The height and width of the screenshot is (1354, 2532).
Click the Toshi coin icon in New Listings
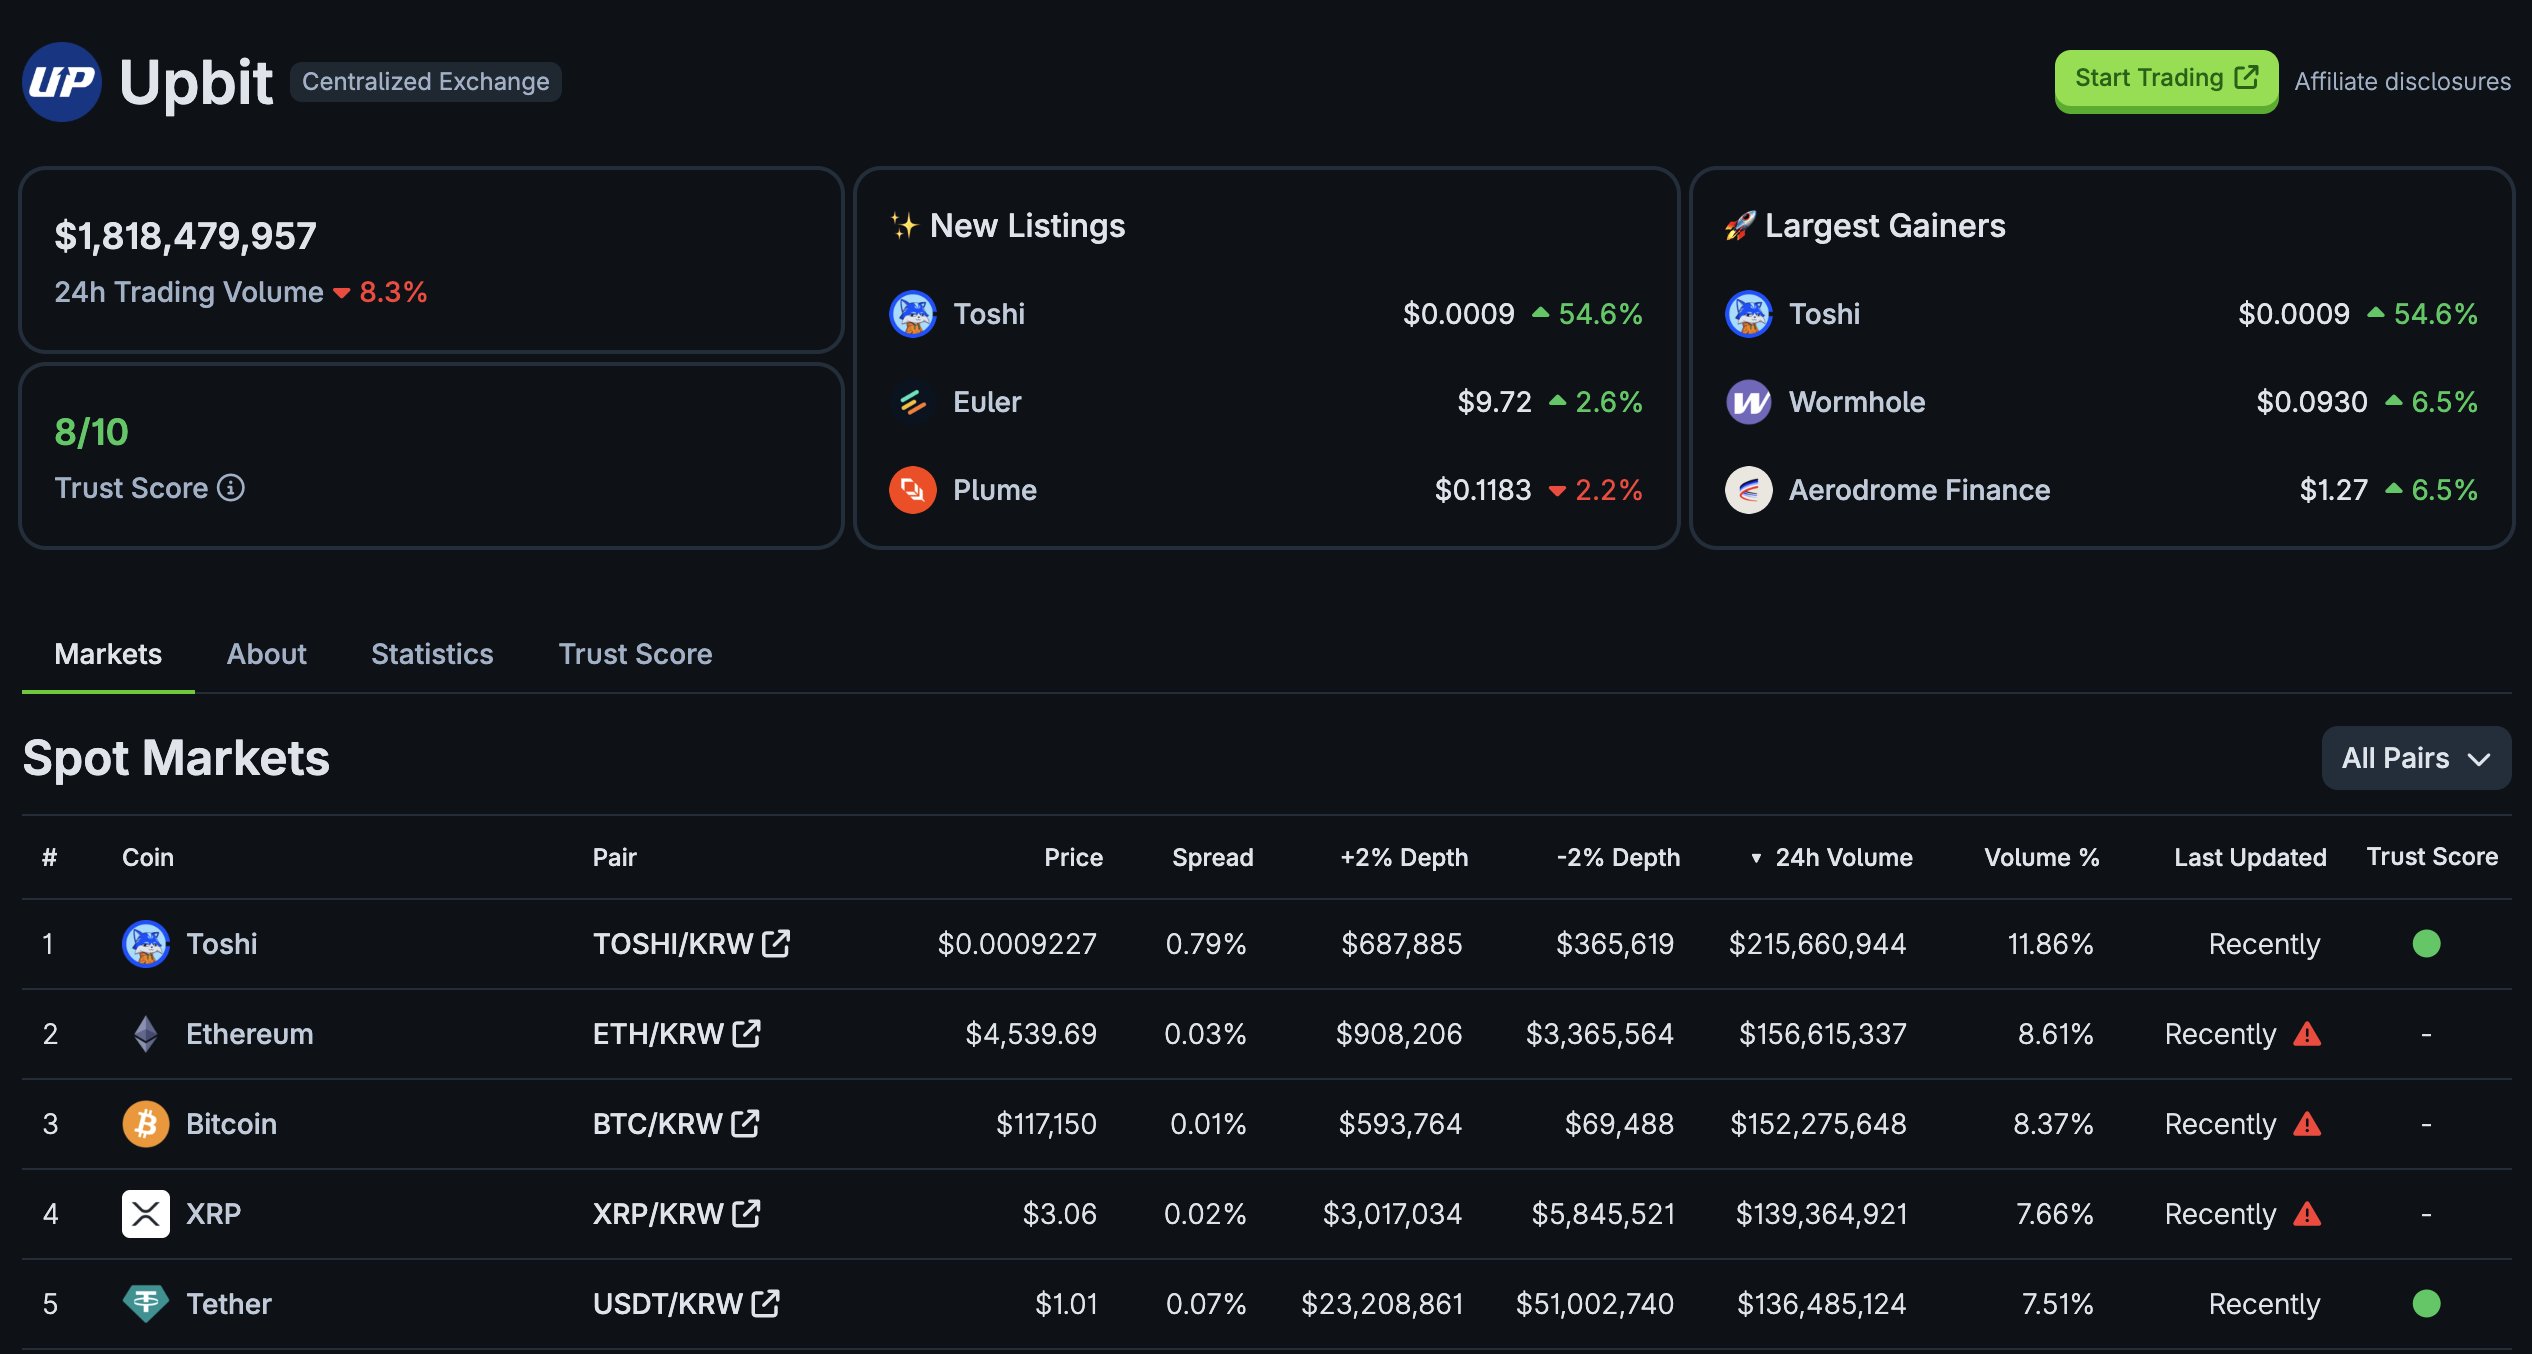point(912,313)
